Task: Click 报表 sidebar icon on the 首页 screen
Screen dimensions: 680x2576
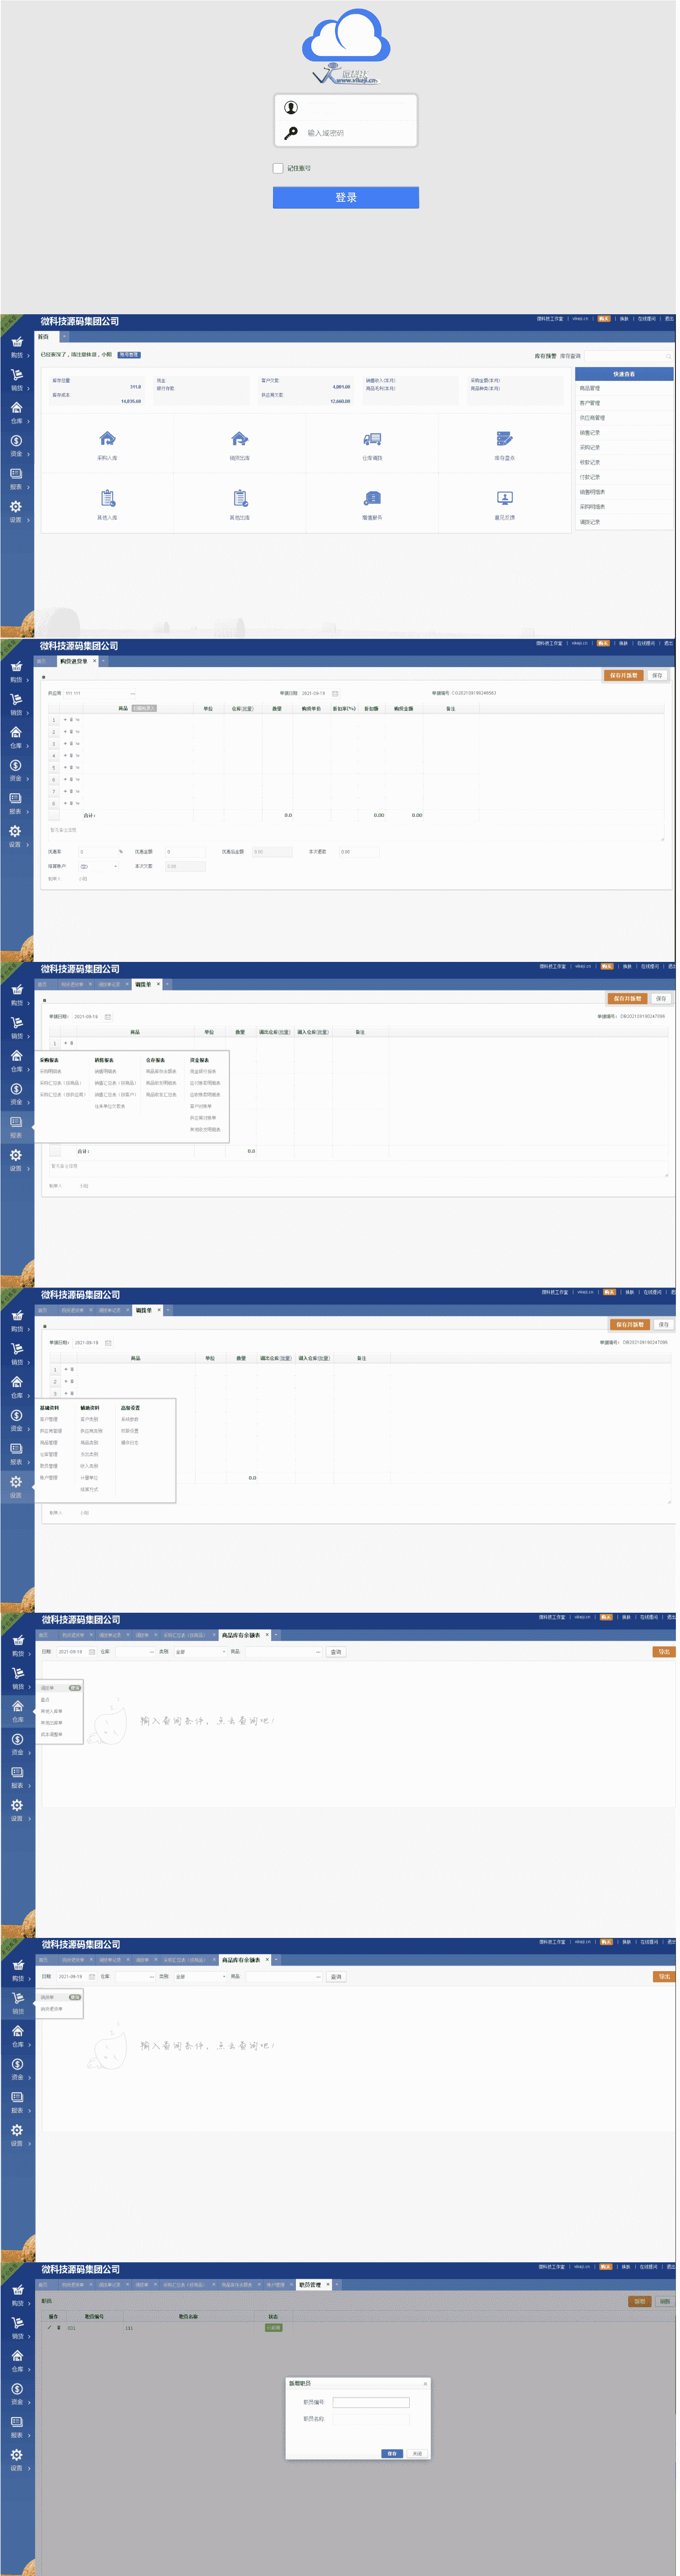Action: (x=17, y=474)
